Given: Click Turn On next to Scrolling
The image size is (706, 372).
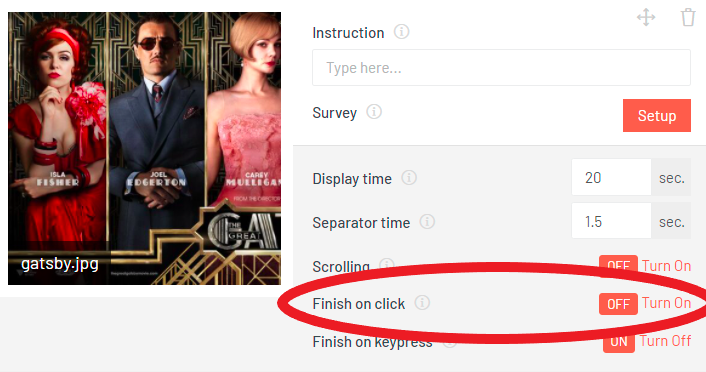Looking at the screenshot, I should tap(666, 266).
